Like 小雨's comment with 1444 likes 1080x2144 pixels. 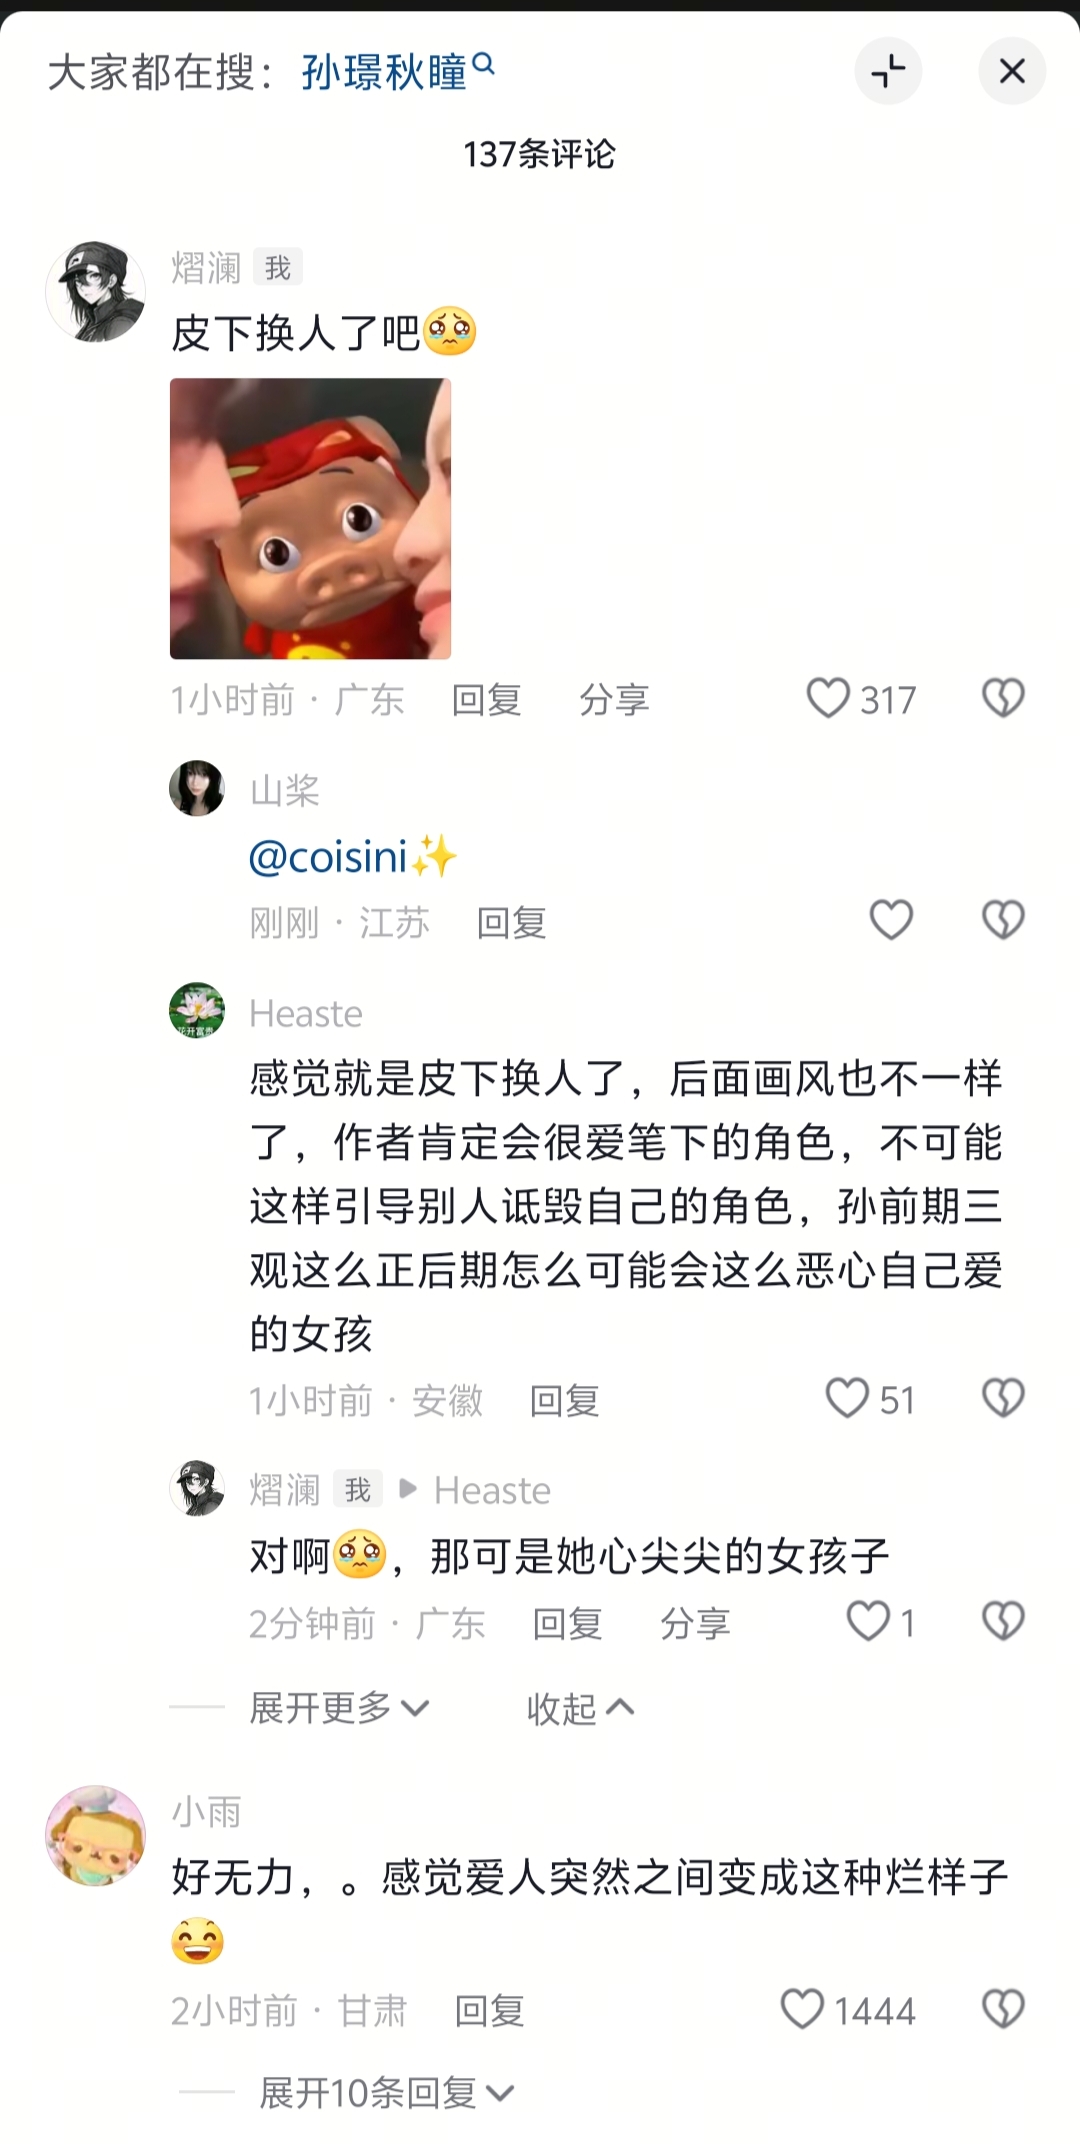[x=802, y=2008]
